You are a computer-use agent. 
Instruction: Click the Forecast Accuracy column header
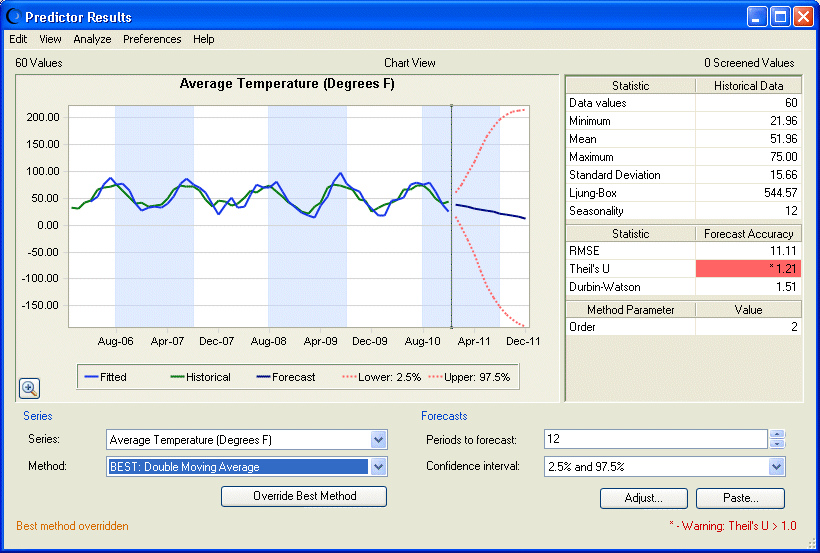click(x=748, y=234)
